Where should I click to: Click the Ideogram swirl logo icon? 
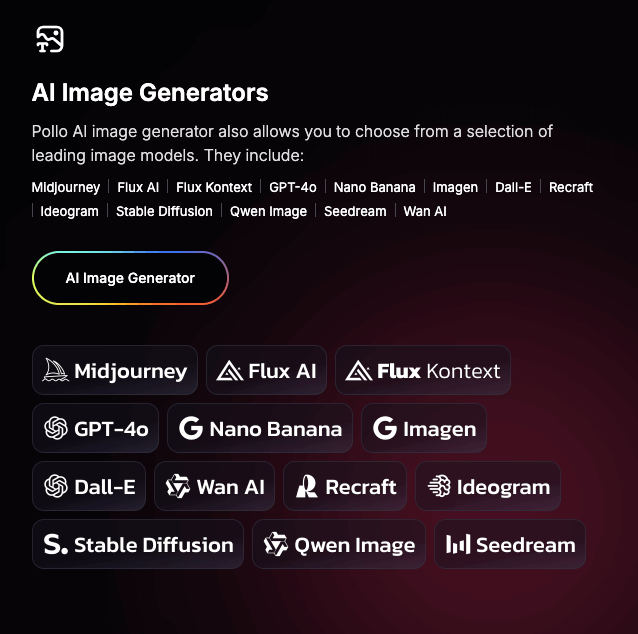[439, 487]
